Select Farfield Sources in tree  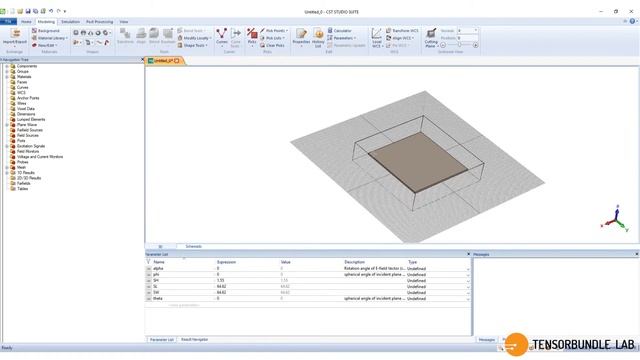coord(30,130)
